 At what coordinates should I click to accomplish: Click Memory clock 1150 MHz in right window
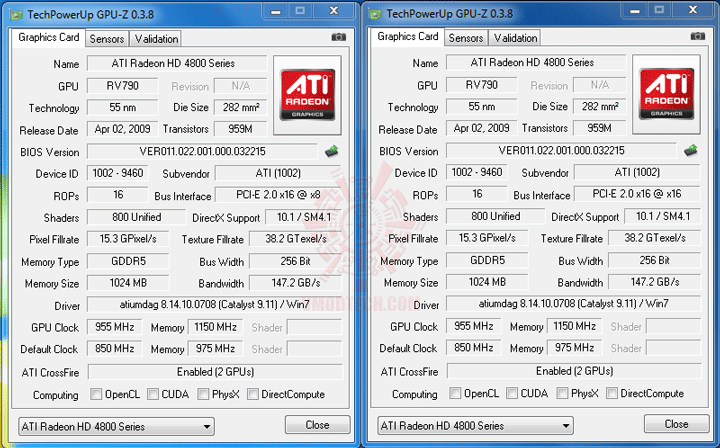click(x=574, y=326)
